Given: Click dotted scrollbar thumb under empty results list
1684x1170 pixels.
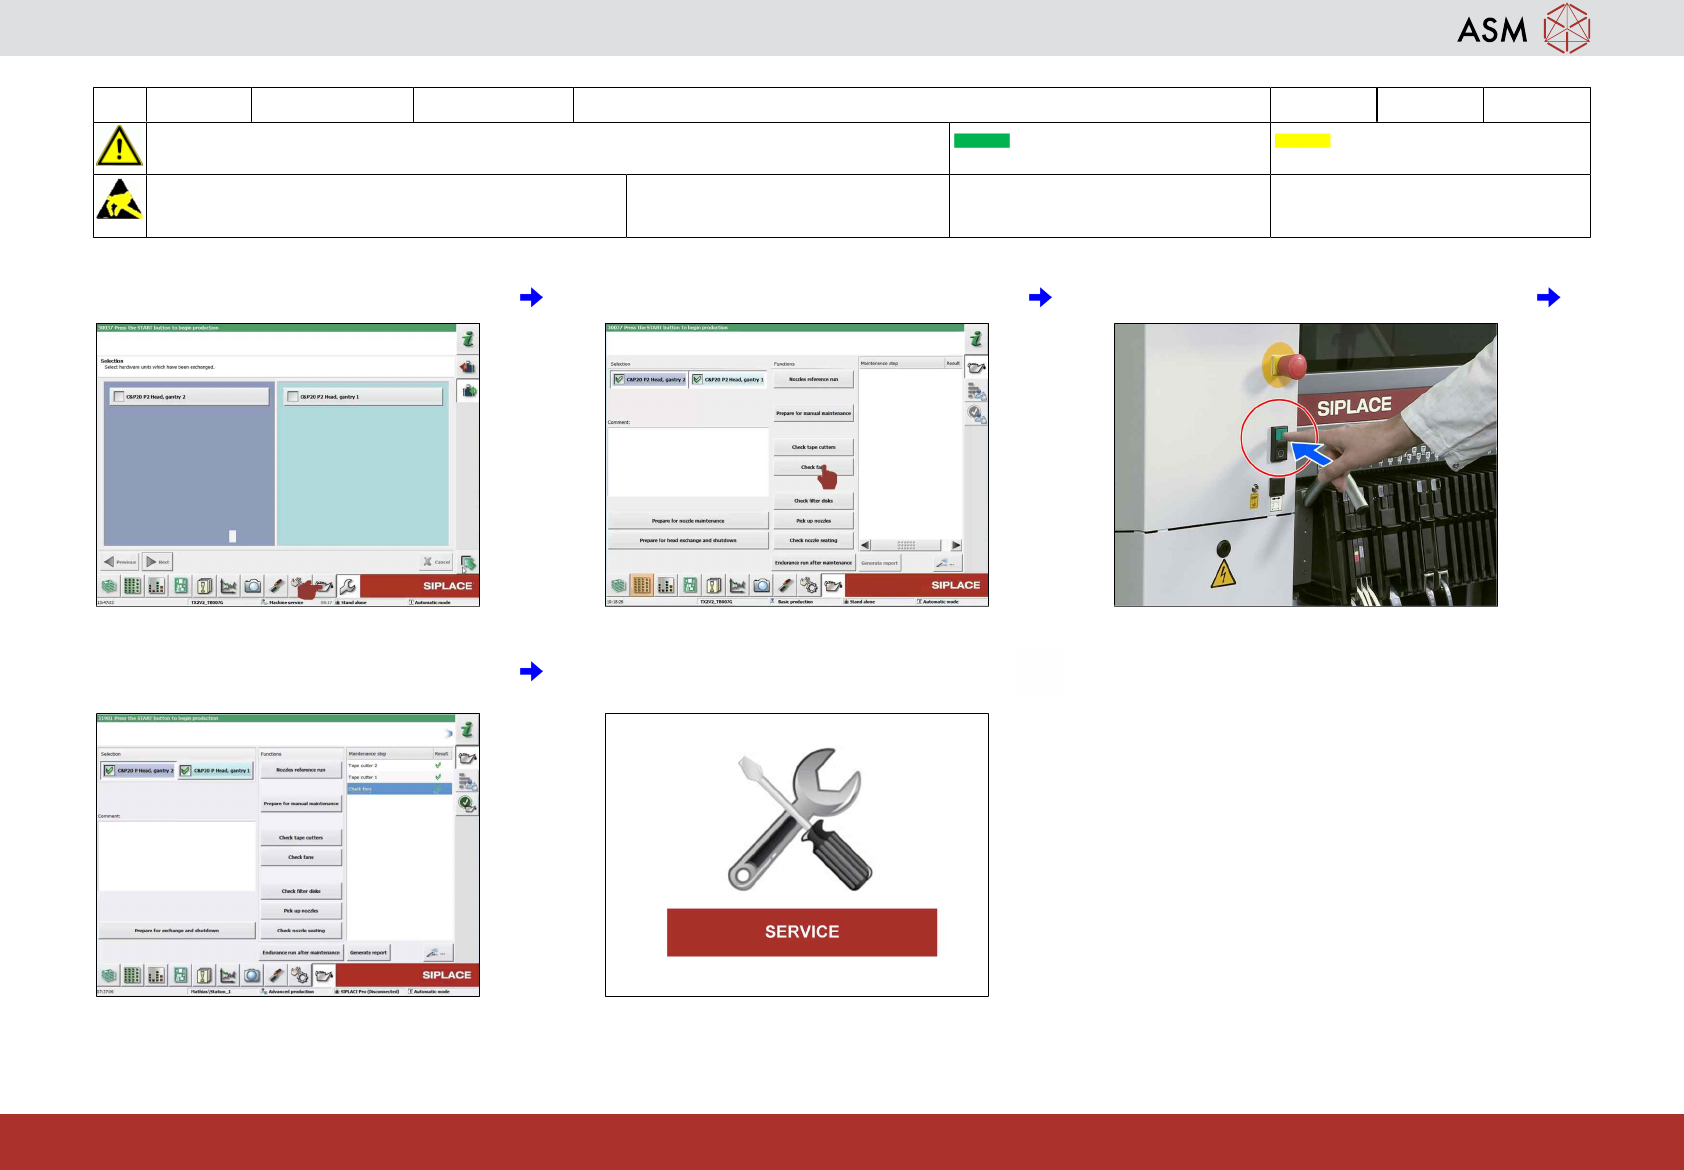Looking at the screenshot, I should click(906, 545).
